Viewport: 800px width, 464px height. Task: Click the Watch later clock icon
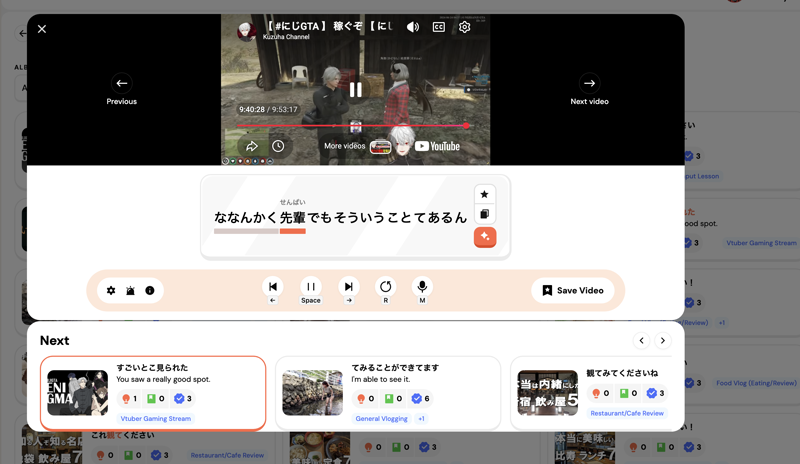[x=278, y=146]
